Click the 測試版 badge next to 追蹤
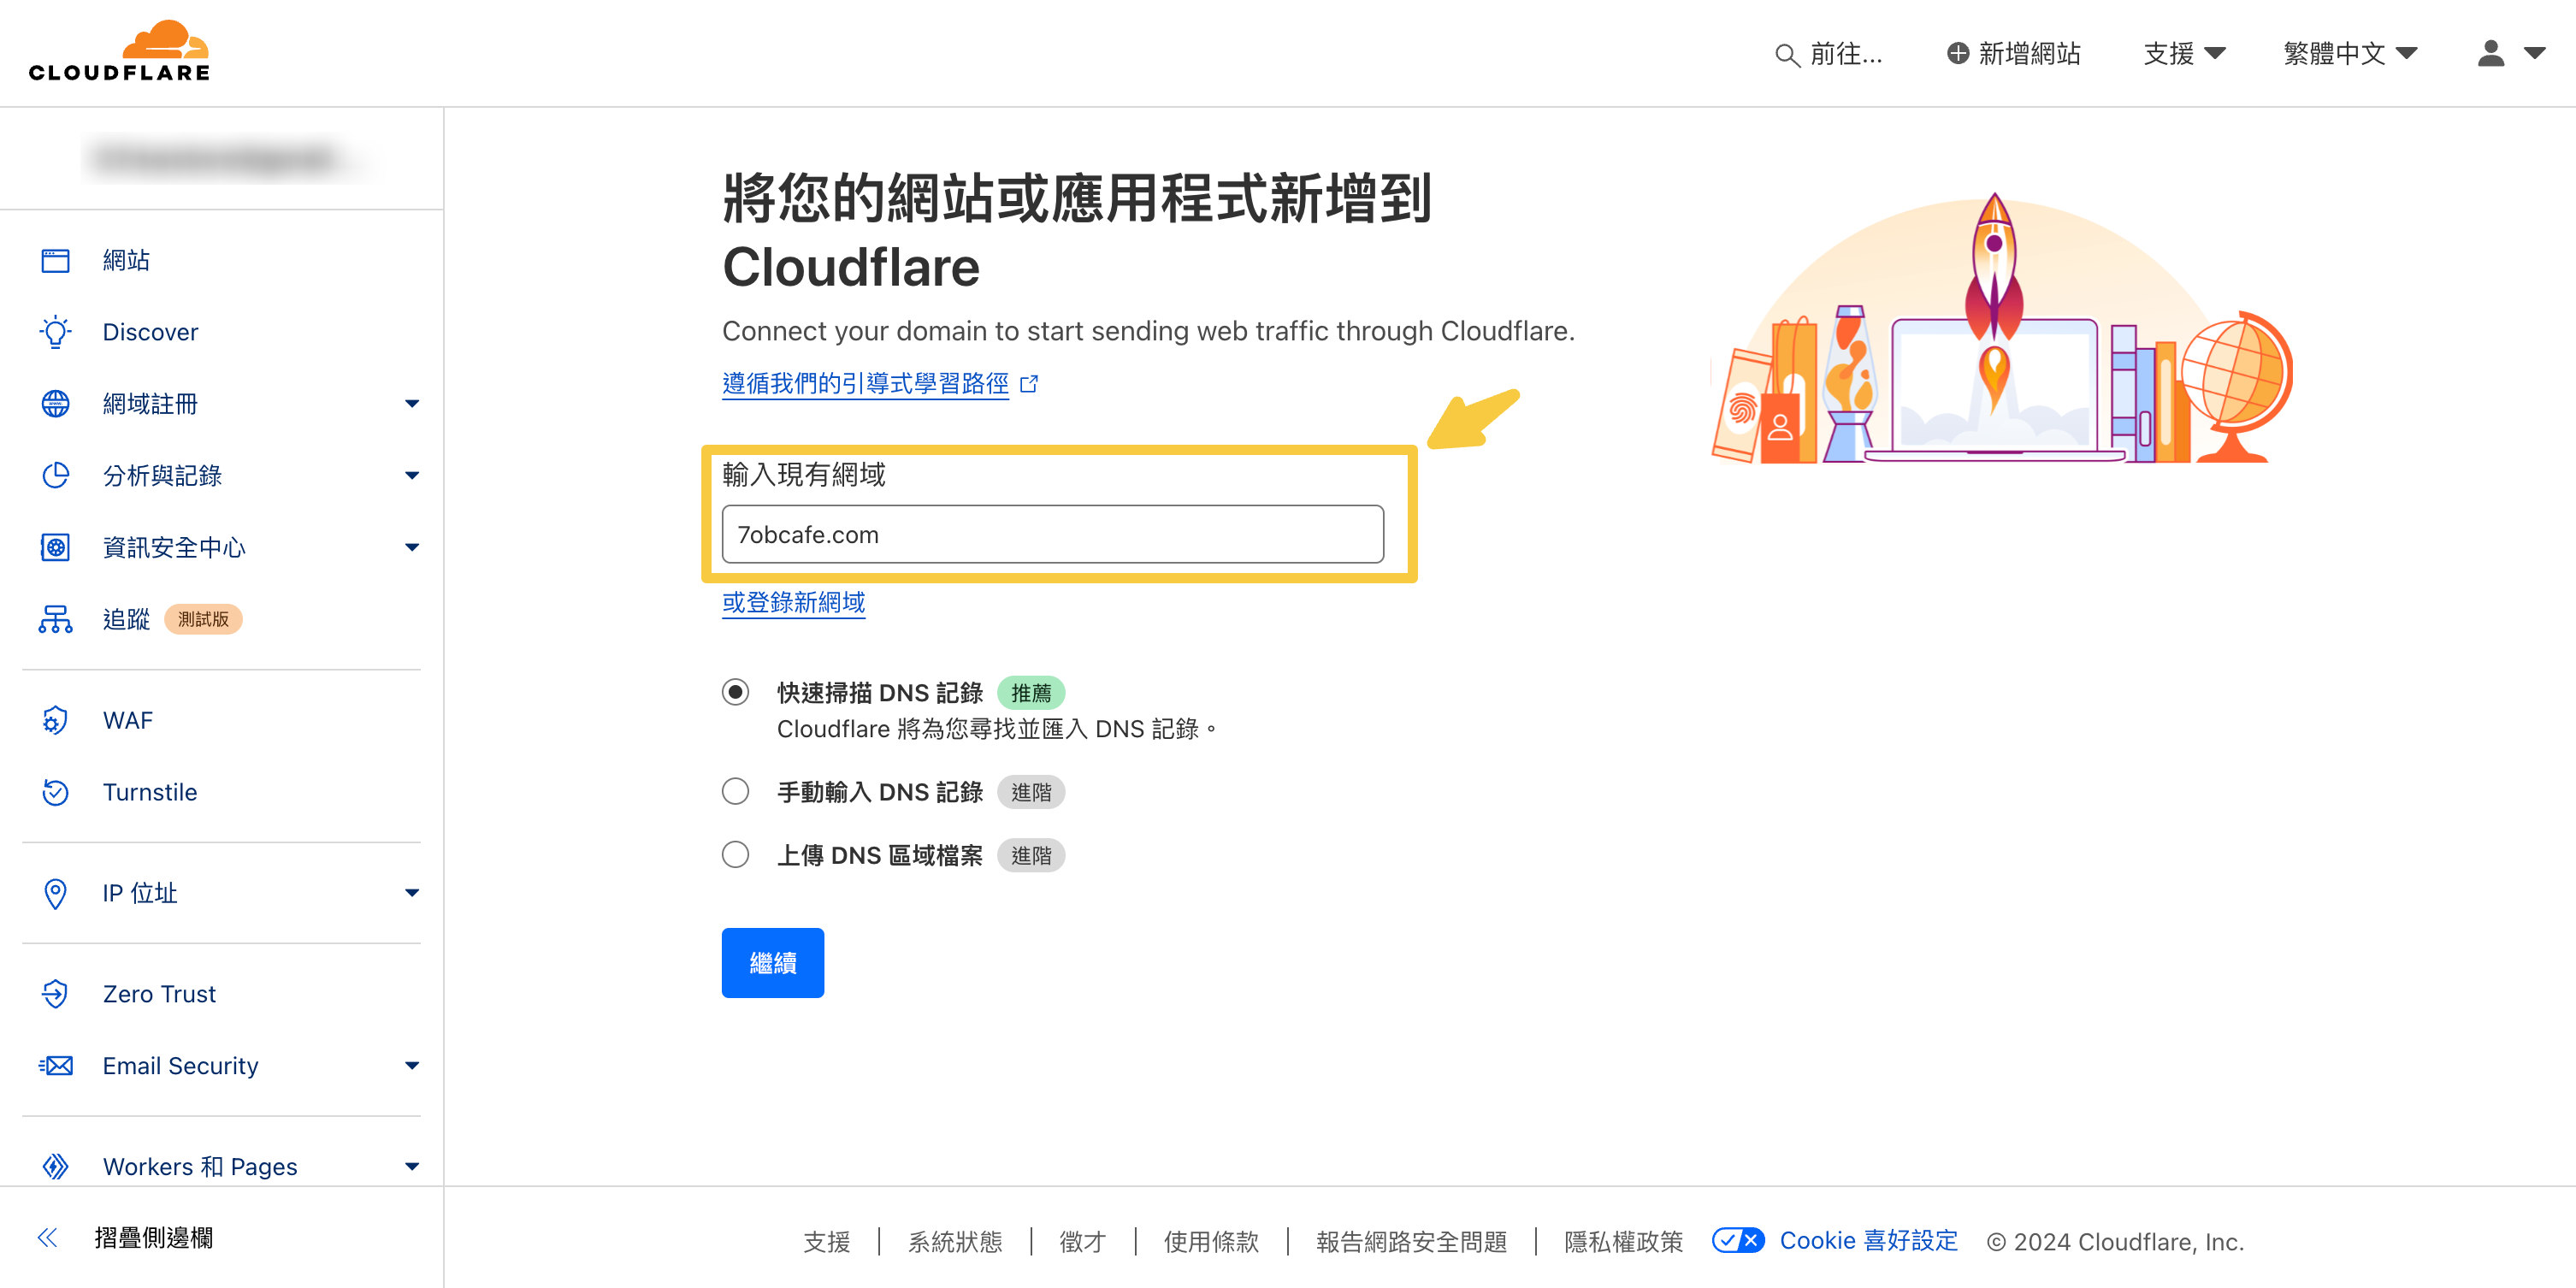The height and width of the screenshot is (1288, 2576). pyautogui.click(x=203, y=619)
